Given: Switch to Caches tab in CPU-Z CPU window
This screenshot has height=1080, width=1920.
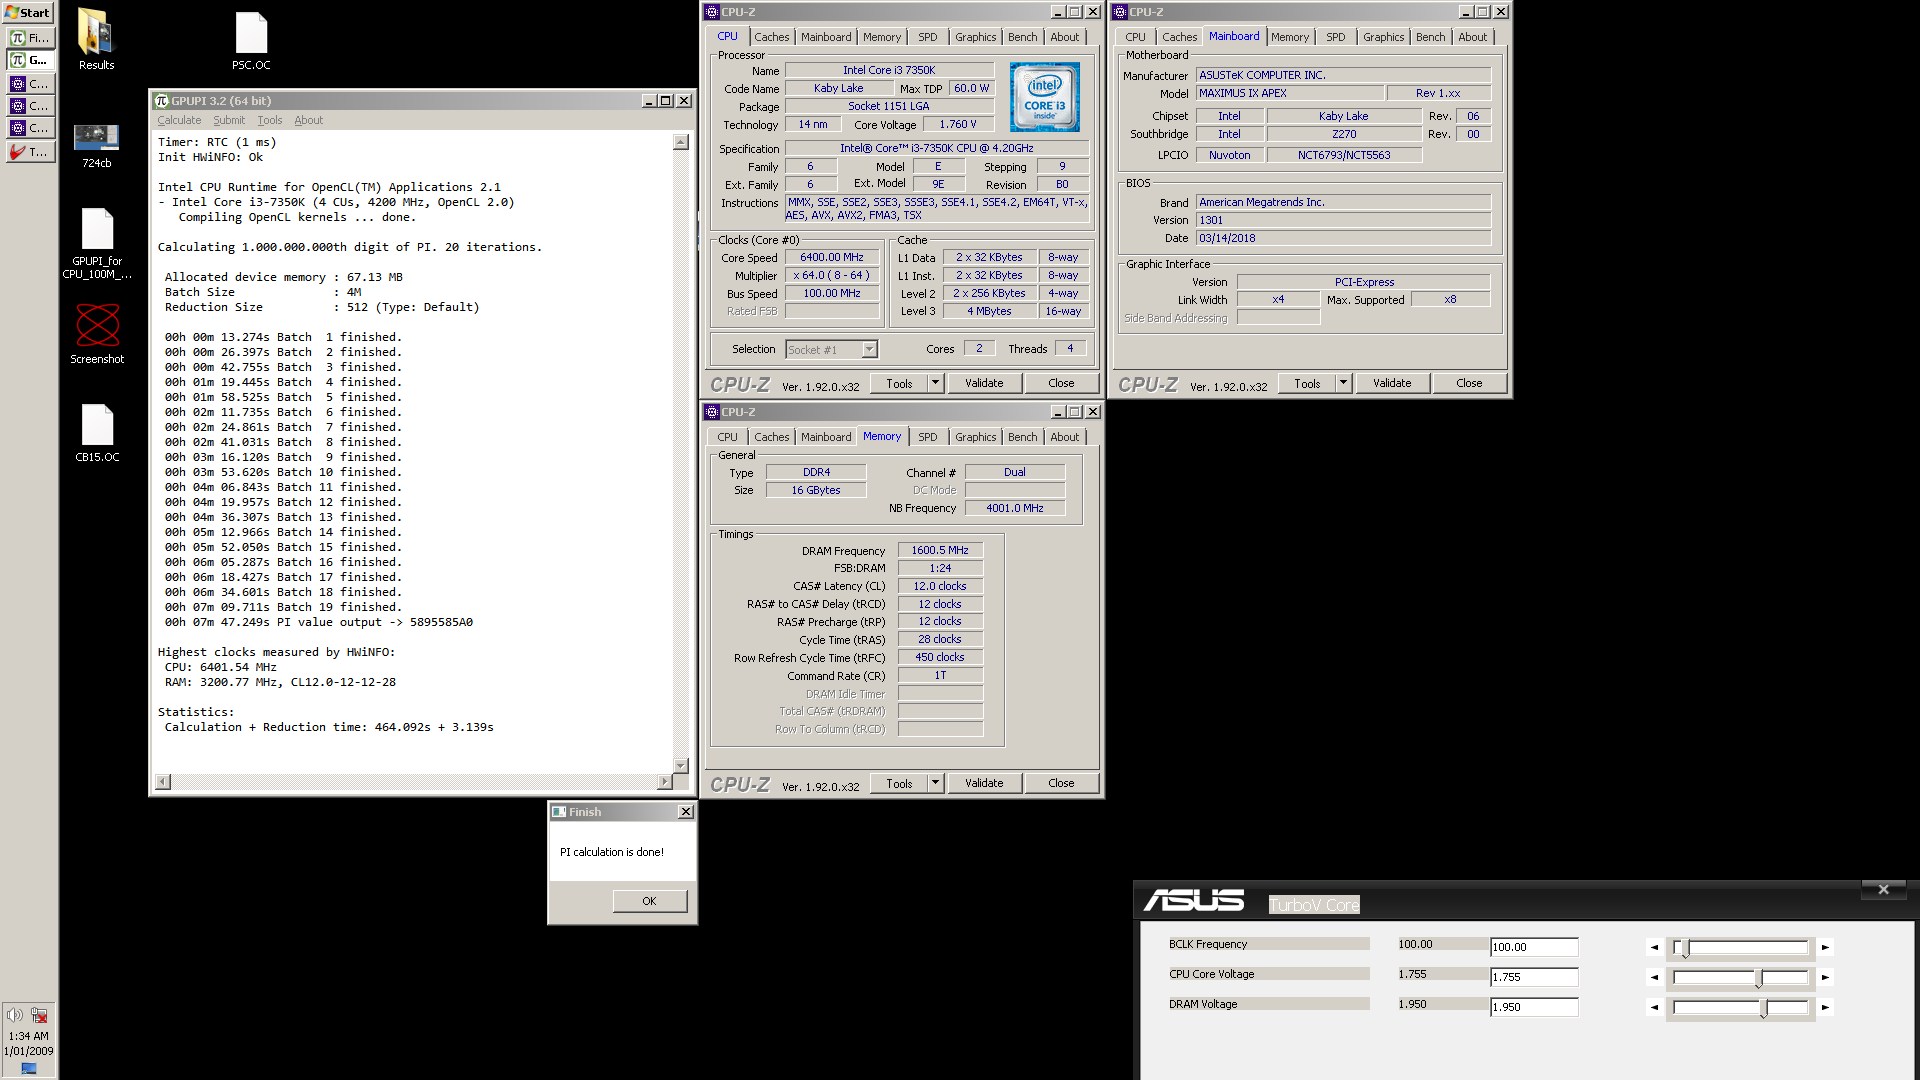Looking at the screenshot, I should (x=771, y=37).
